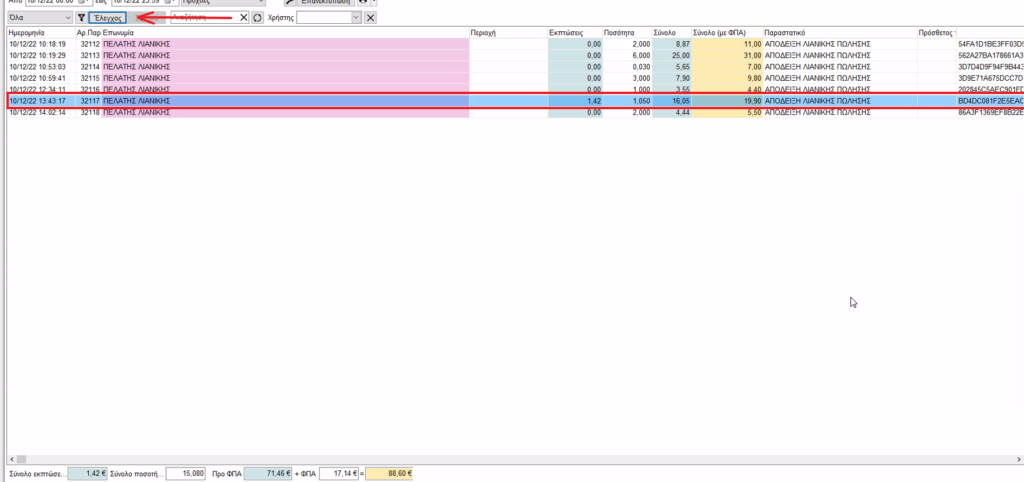Open the Όλα dropdown filter
The image size is (1024, 482).
[38, 18]
